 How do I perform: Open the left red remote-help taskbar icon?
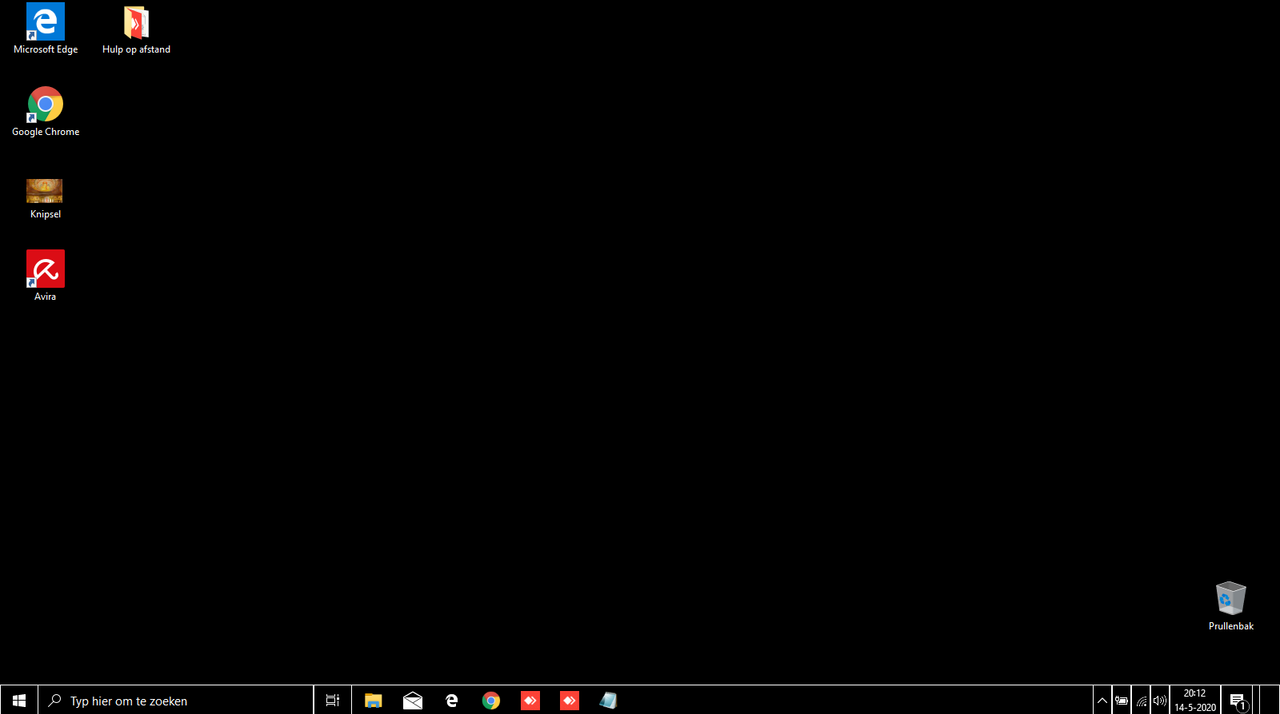(x=530, y=700)
